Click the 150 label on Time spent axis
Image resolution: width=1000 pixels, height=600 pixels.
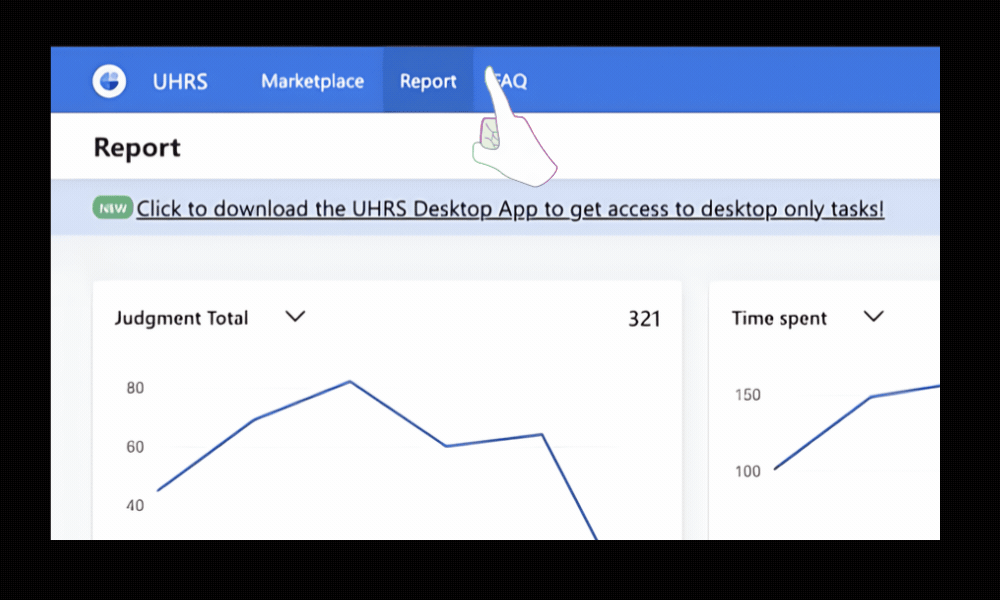click(747, 395)
